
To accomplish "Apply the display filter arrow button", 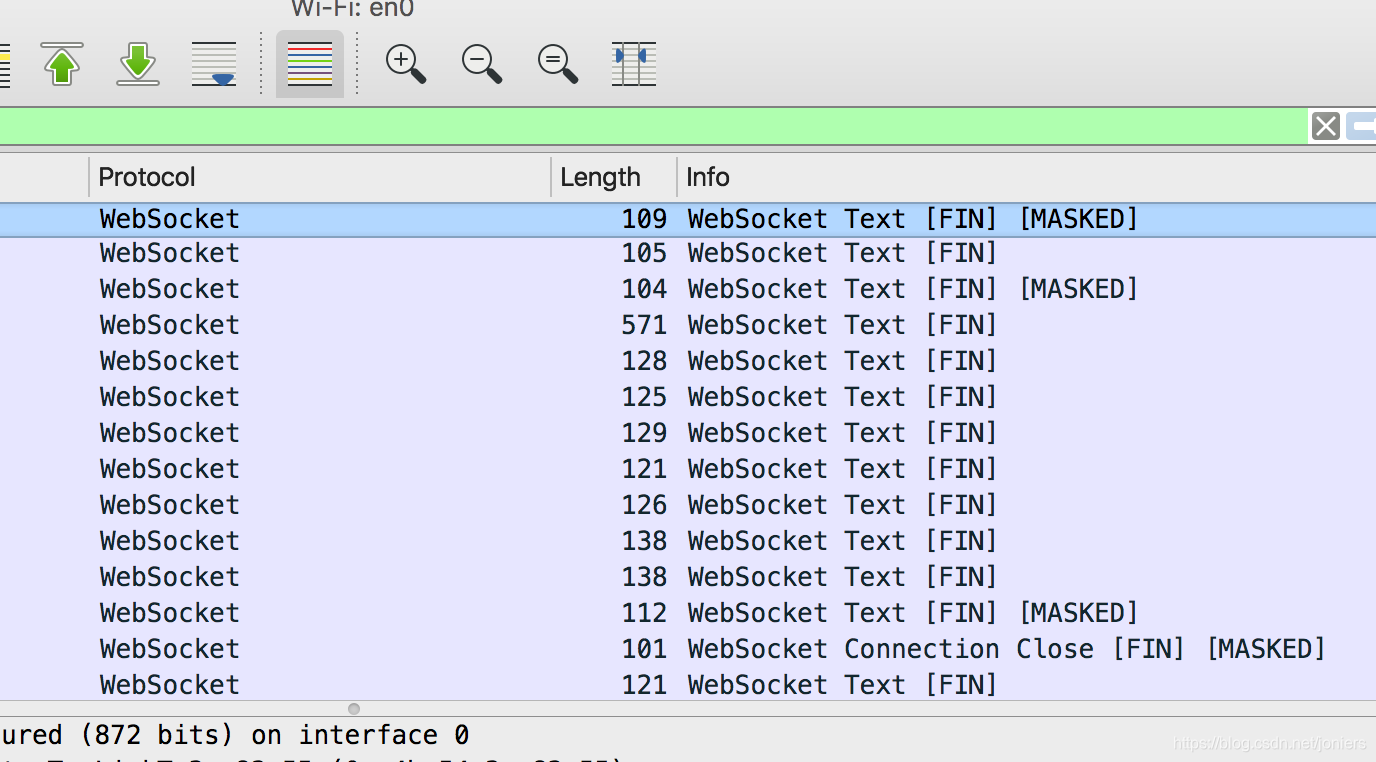I will [x=1361, y=126].
